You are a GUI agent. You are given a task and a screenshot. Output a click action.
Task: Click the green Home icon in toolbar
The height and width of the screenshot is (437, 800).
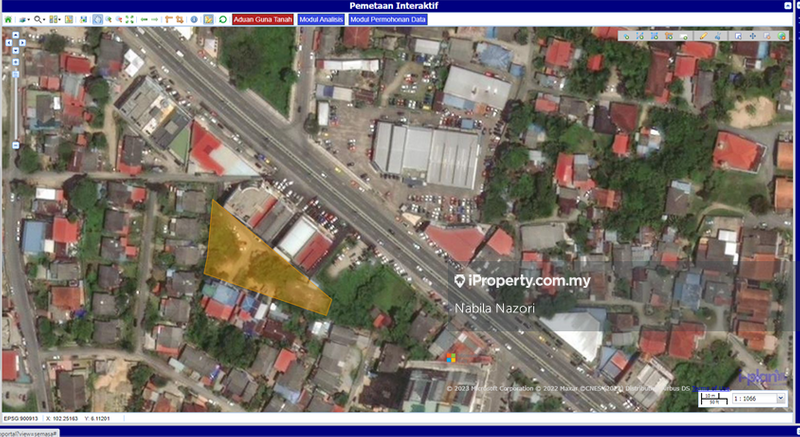[x=8, y=19]
